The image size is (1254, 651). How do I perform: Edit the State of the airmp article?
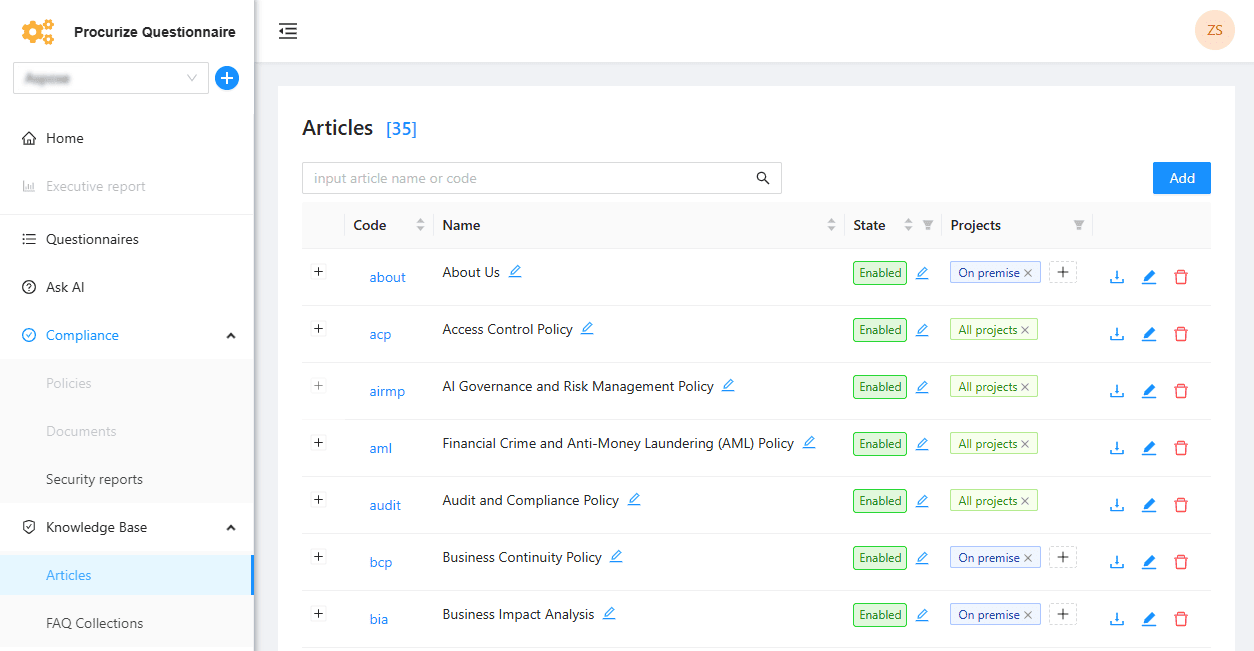(x=922, y=388)
